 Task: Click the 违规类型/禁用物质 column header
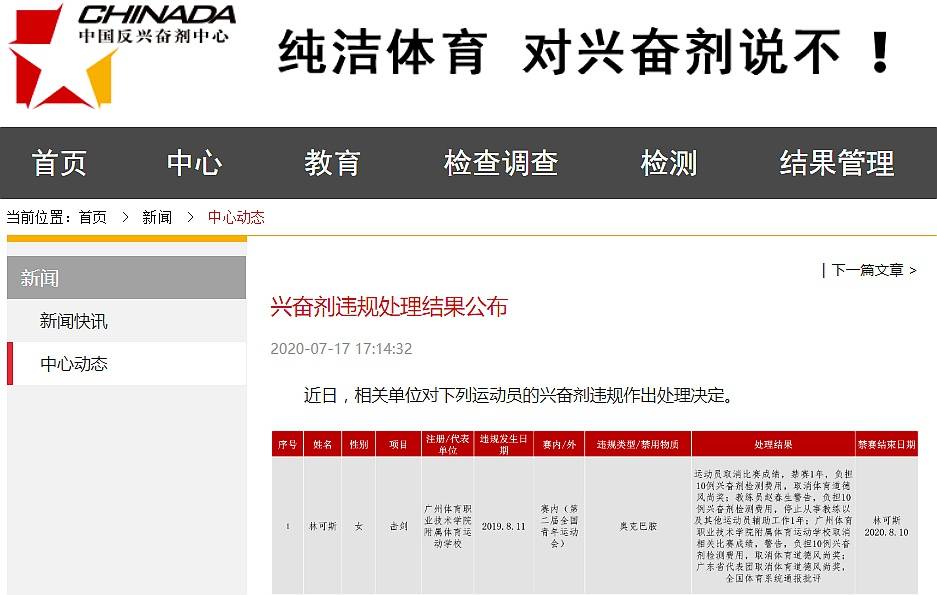(638, 444)
